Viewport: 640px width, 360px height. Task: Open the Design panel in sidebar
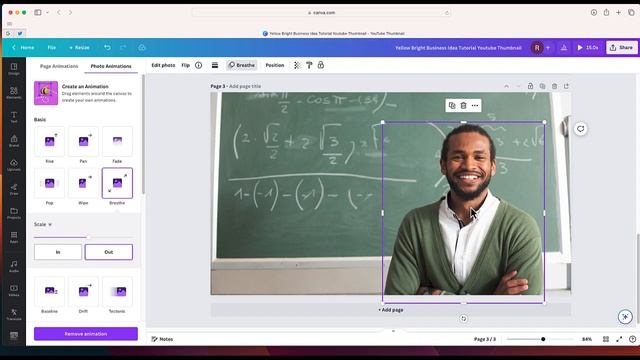(14, 69)
